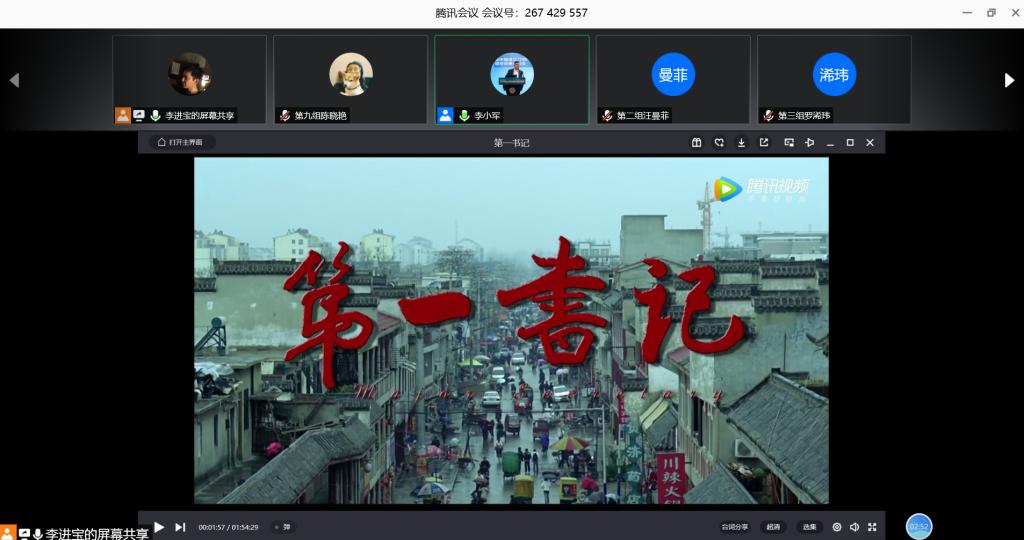Open 超清 video quality selector
The image size is (1024, 540).
pos(773,527)
